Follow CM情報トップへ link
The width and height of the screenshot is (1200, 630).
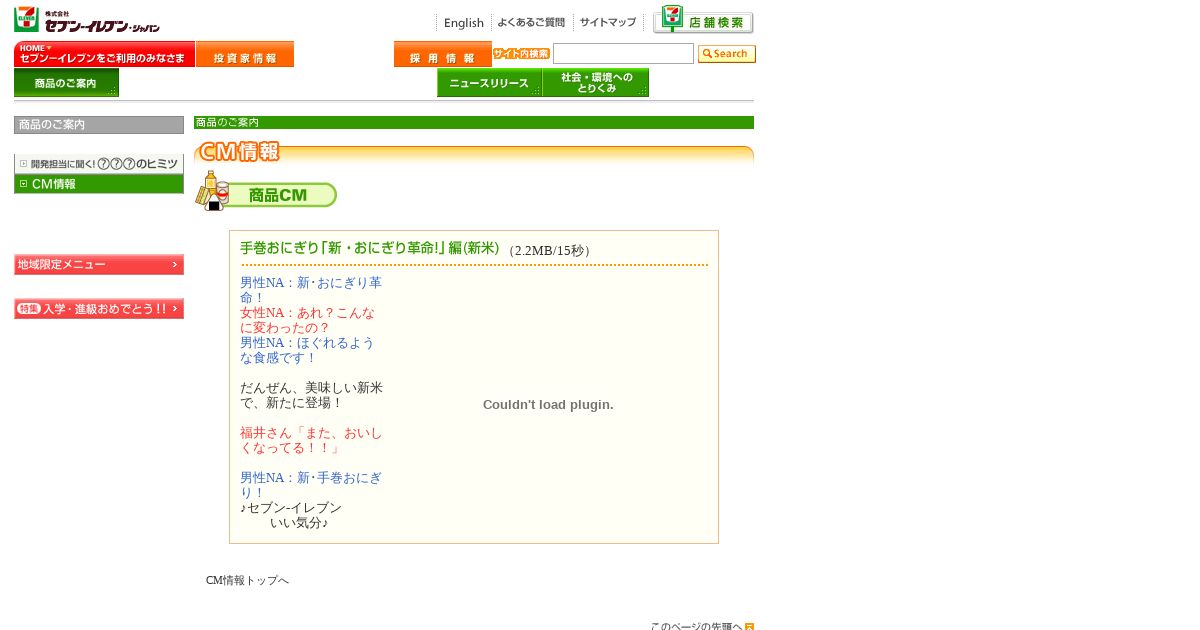tap(247, 581)
